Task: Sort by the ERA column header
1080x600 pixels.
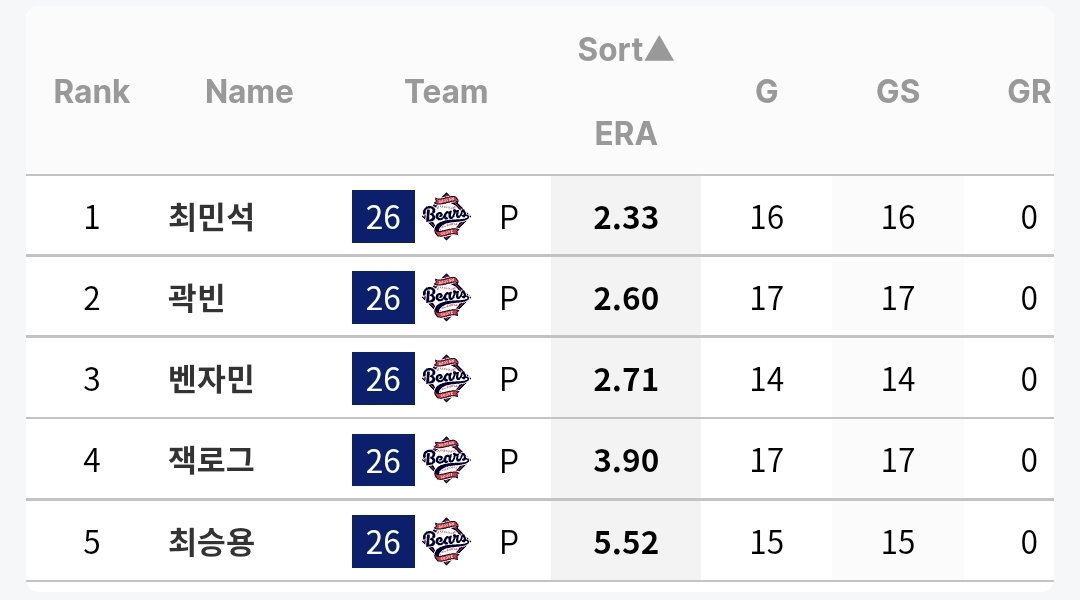Action: coord(625,133)
